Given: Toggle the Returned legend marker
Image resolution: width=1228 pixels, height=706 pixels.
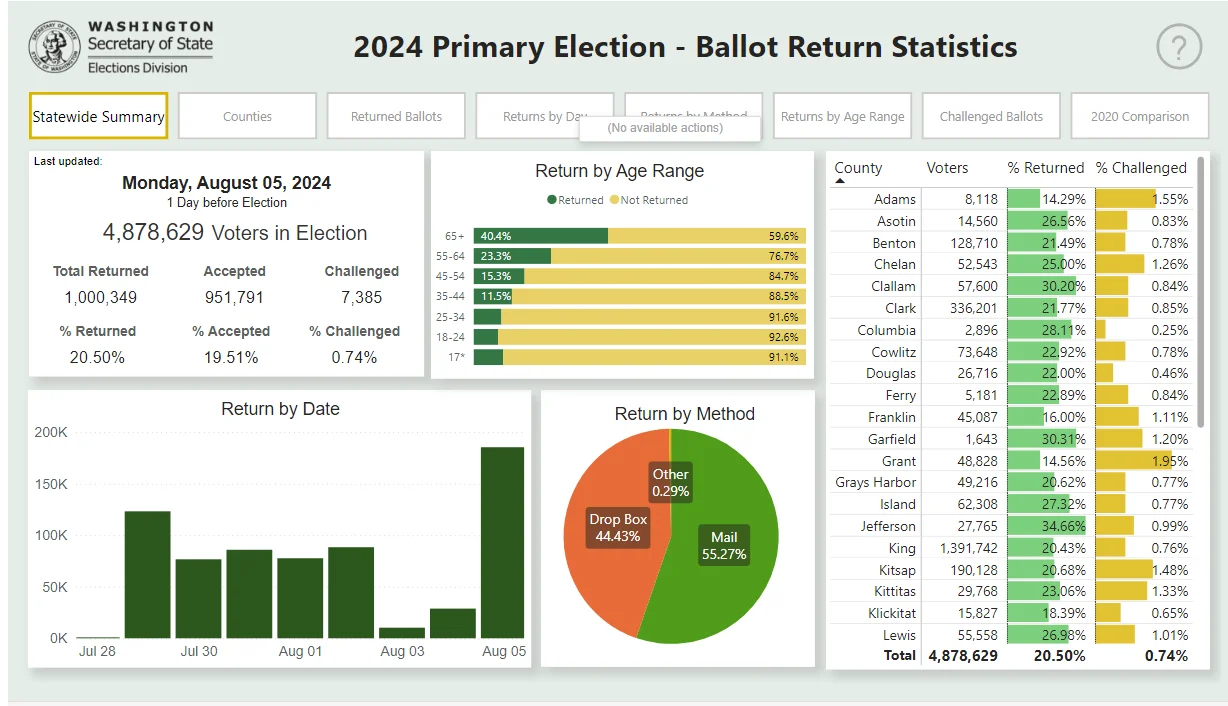Looking at the screenshot, I should click(x=552, y=200).
